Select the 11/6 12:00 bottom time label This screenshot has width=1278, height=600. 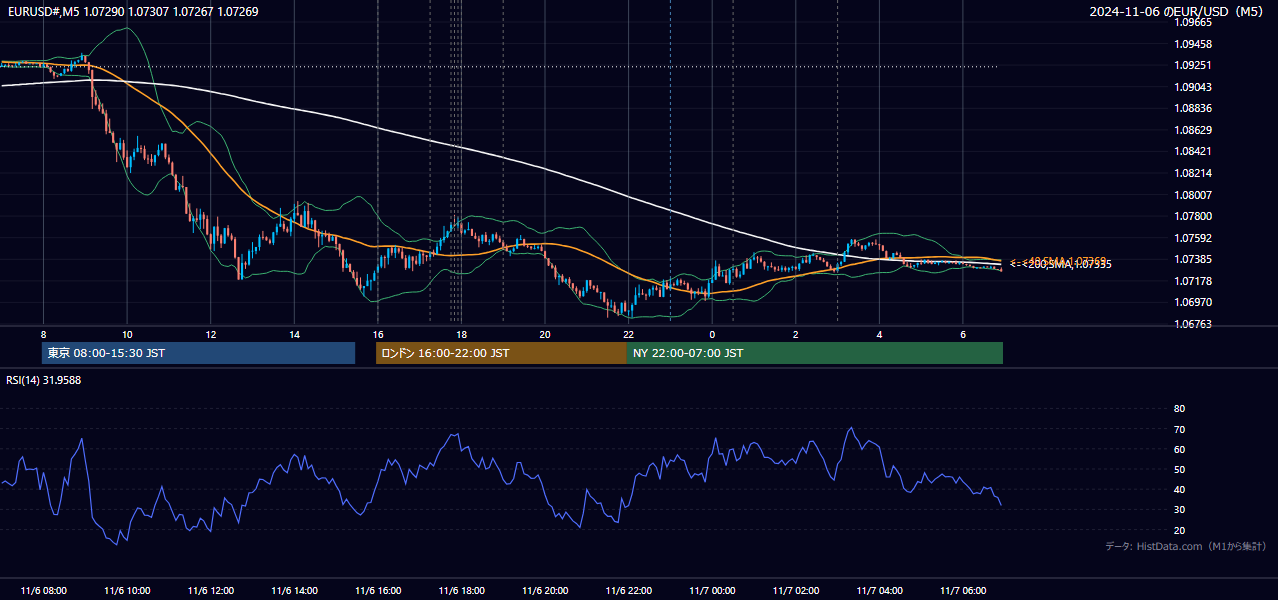click(210, 591)
